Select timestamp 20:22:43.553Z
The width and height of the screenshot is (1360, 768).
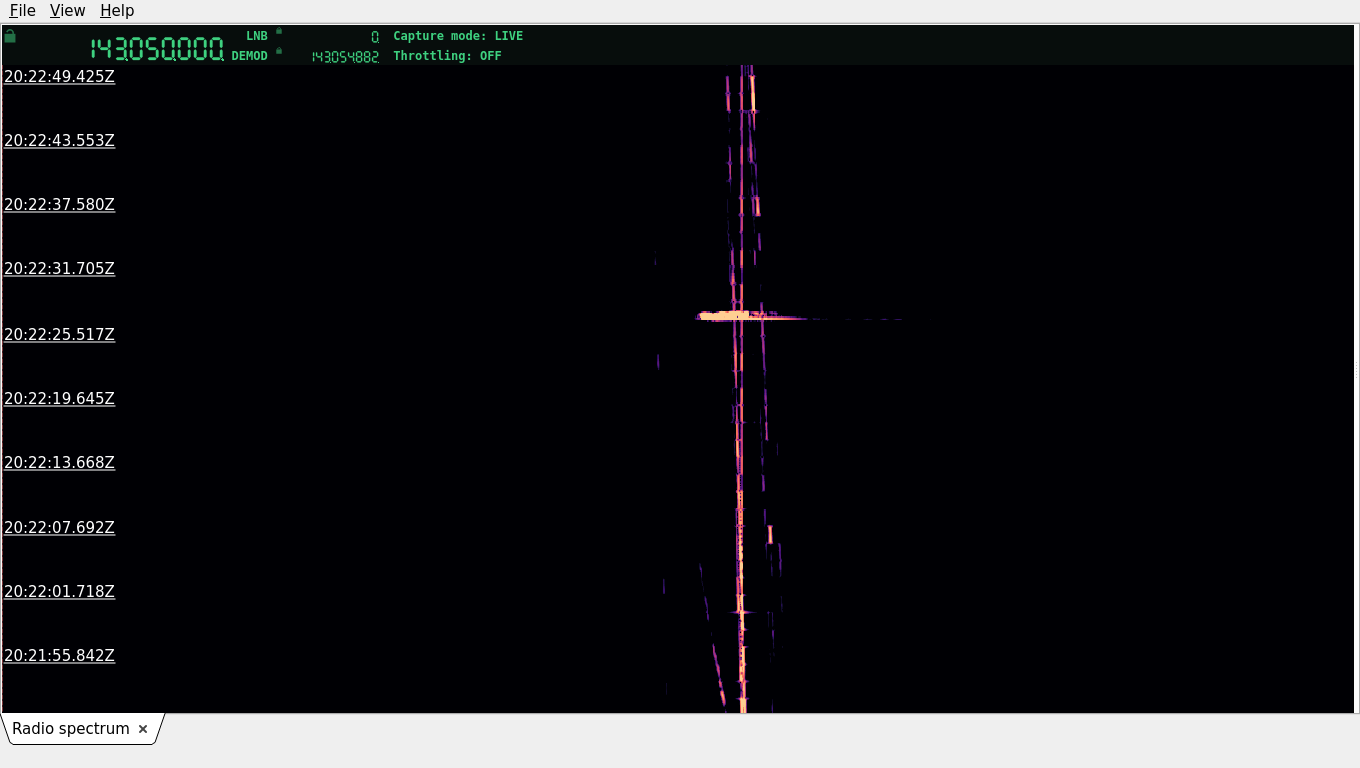pyautogui.click(x=59, y=141)
